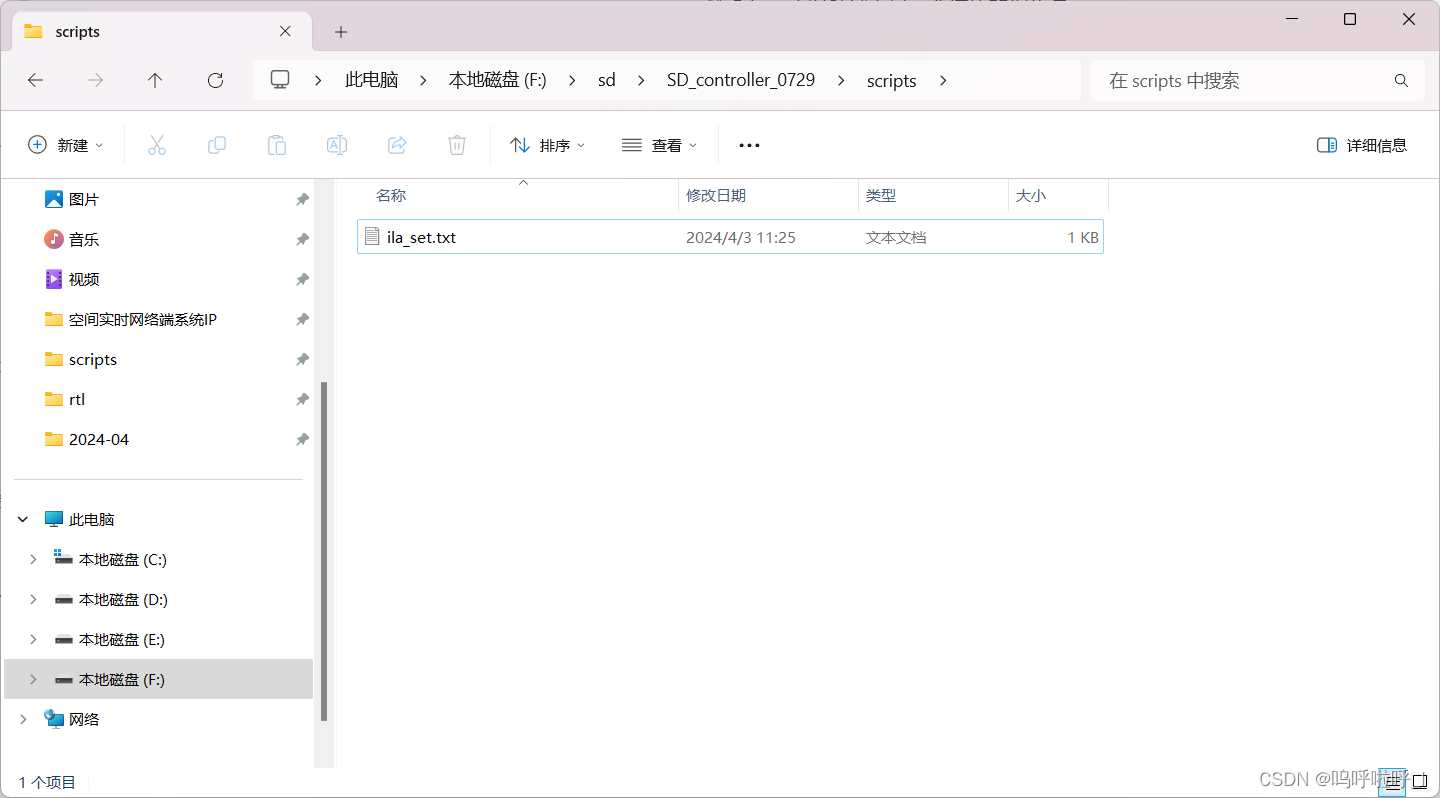Expand 本地磁盘 (F:) tree node
The height and width of the screenshot is (798, 1440).
[33, 680]
